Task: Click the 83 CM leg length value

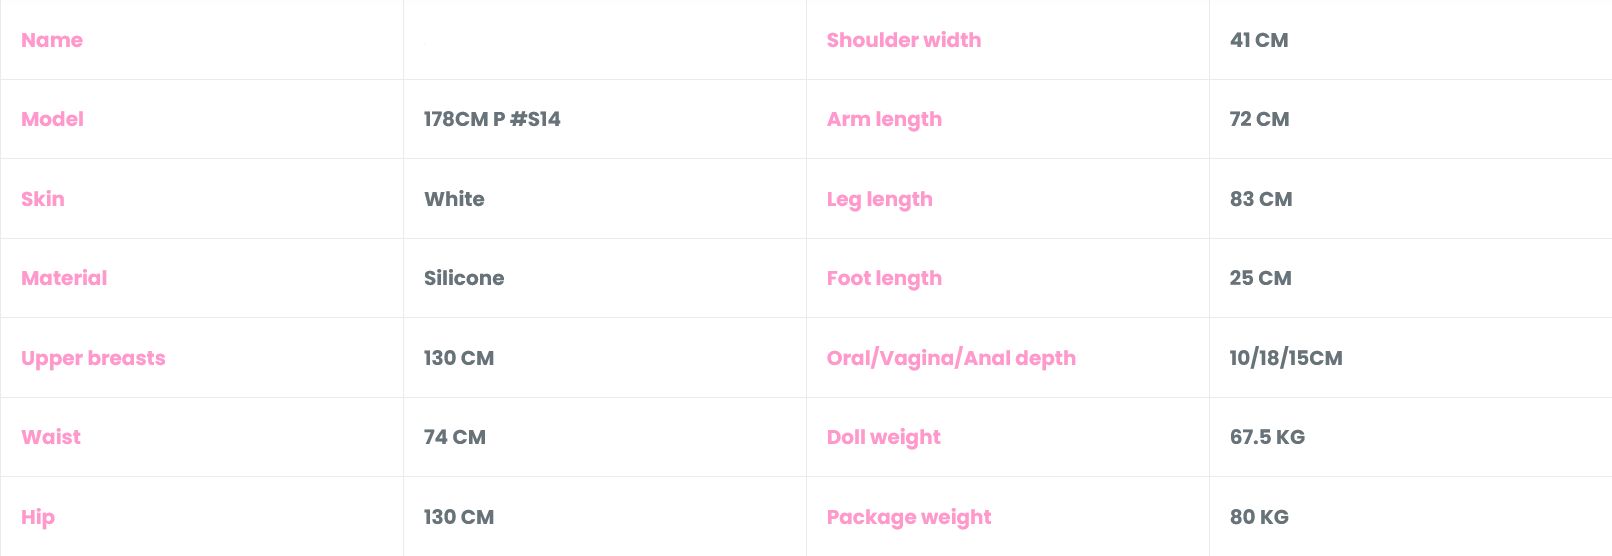Action: pos(1261,199)
